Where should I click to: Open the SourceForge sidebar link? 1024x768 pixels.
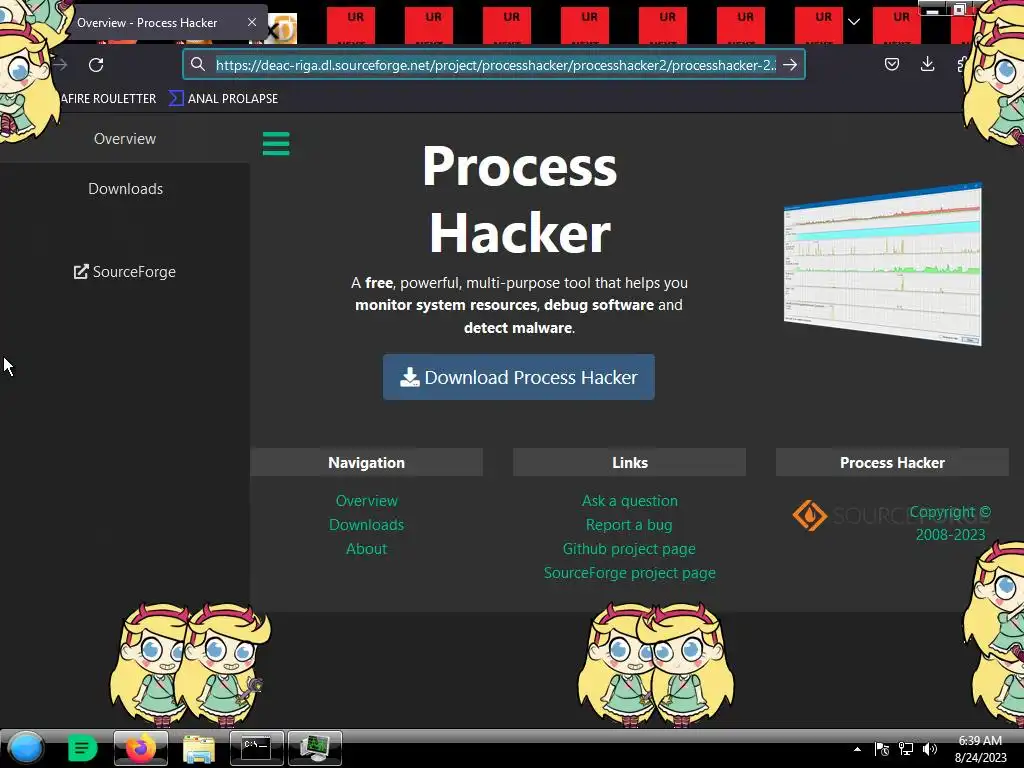pyautogui.click(x=125, y=272)
